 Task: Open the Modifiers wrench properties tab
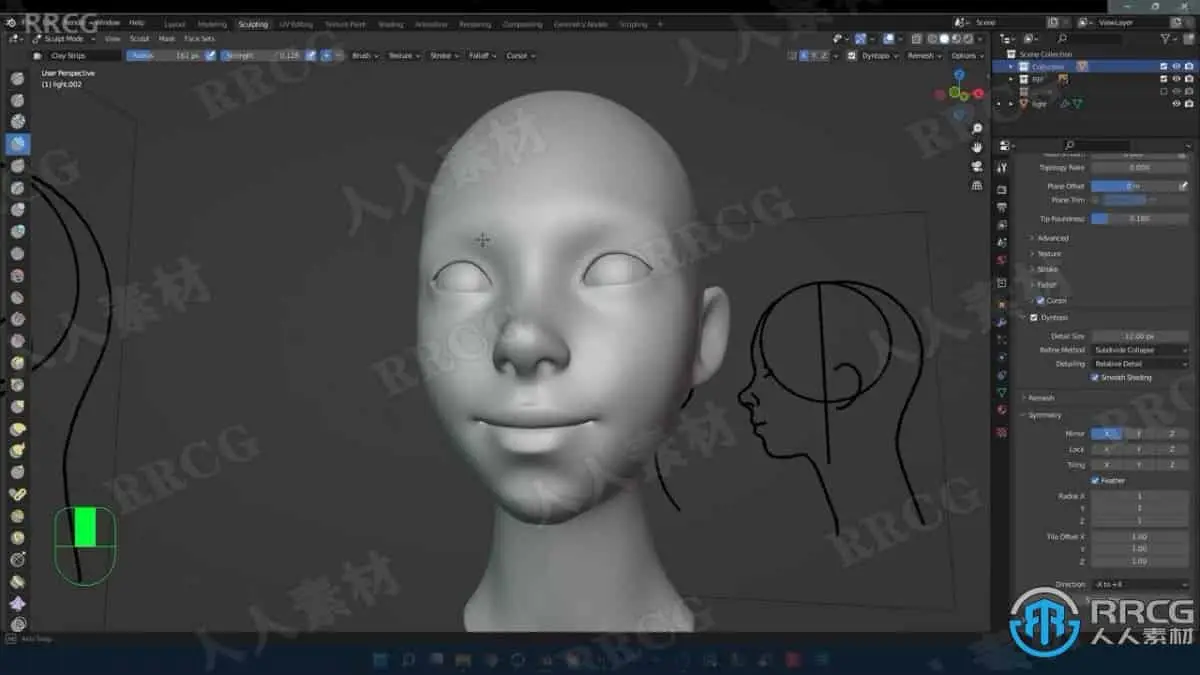1002,322
